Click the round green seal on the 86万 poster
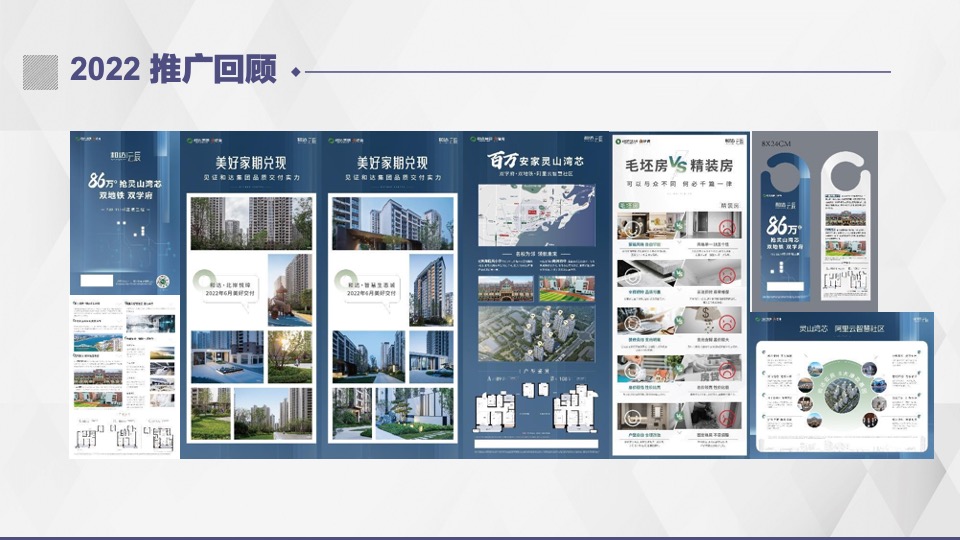 (163, 281)
